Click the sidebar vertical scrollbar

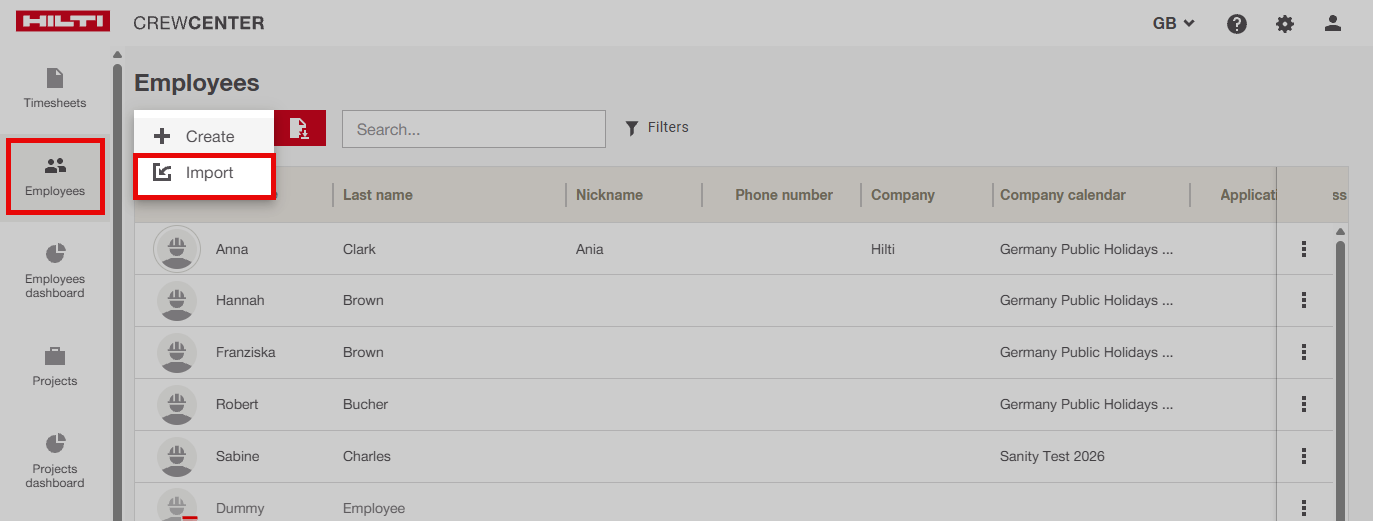point(117,290)
